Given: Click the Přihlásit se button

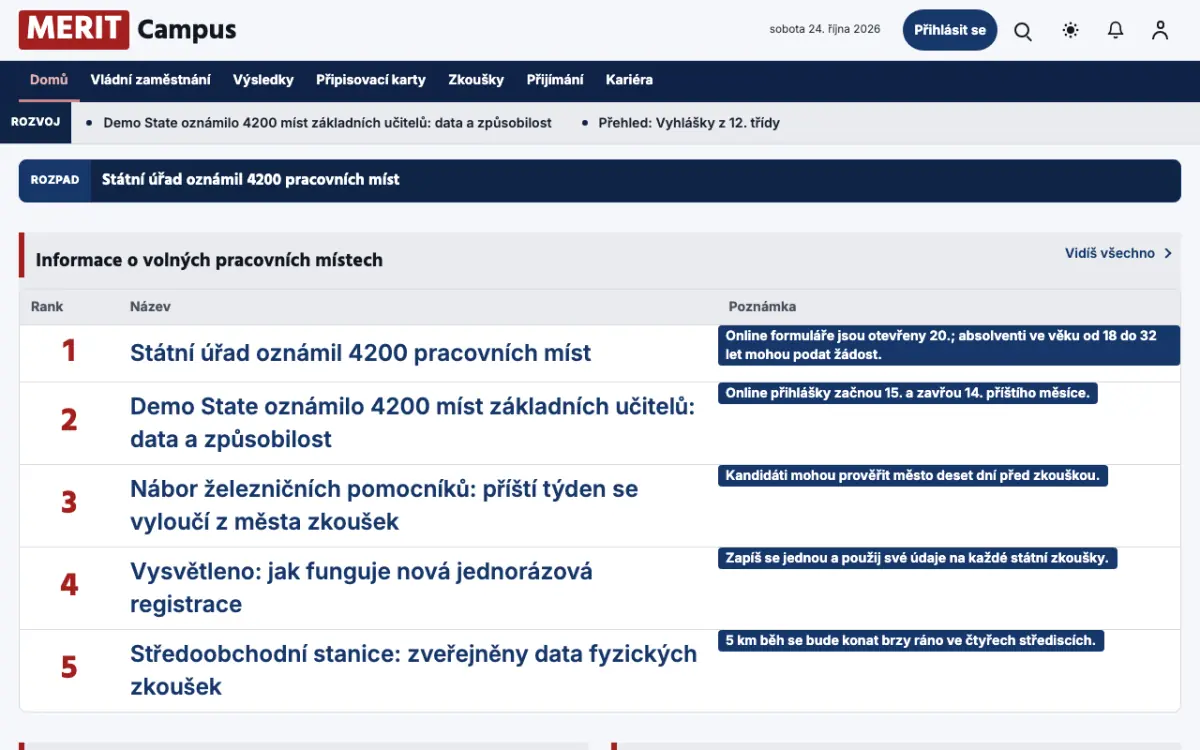Looking at the screenshot, I should (x=950, y=30).
